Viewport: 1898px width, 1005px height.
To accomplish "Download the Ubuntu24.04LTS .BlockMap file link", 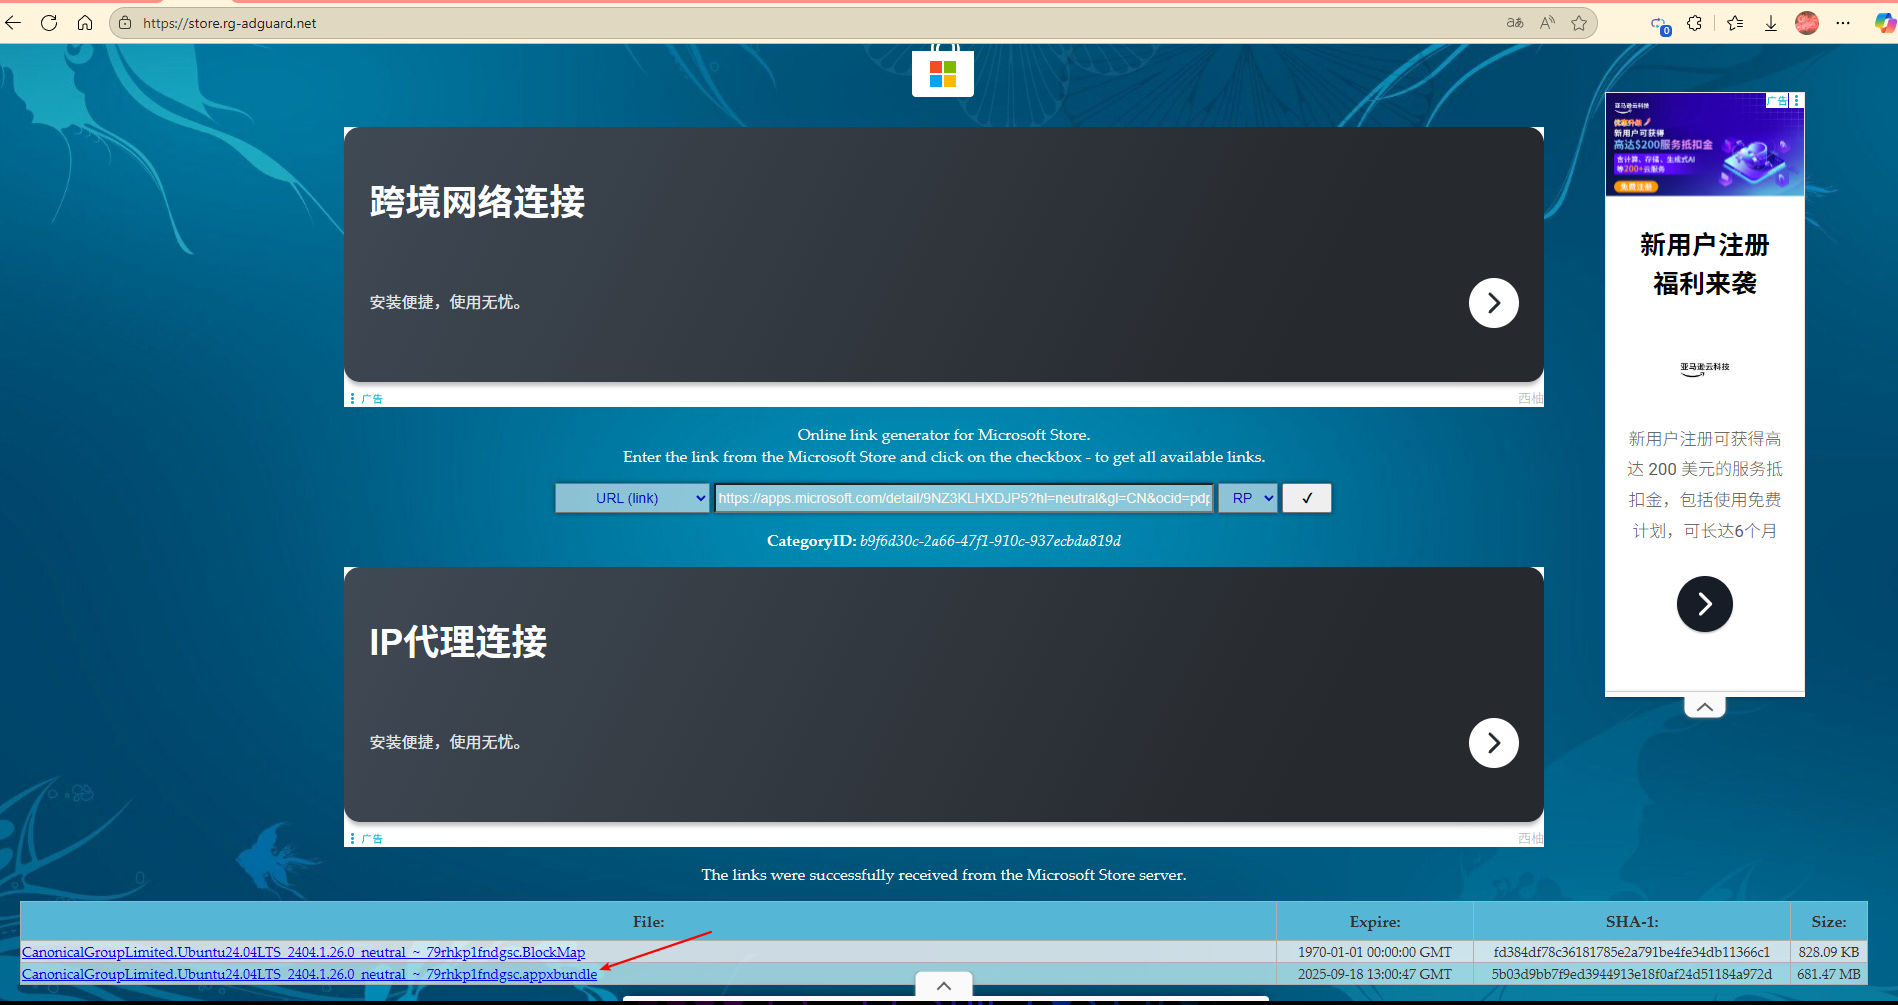I will tap(303, 952).
